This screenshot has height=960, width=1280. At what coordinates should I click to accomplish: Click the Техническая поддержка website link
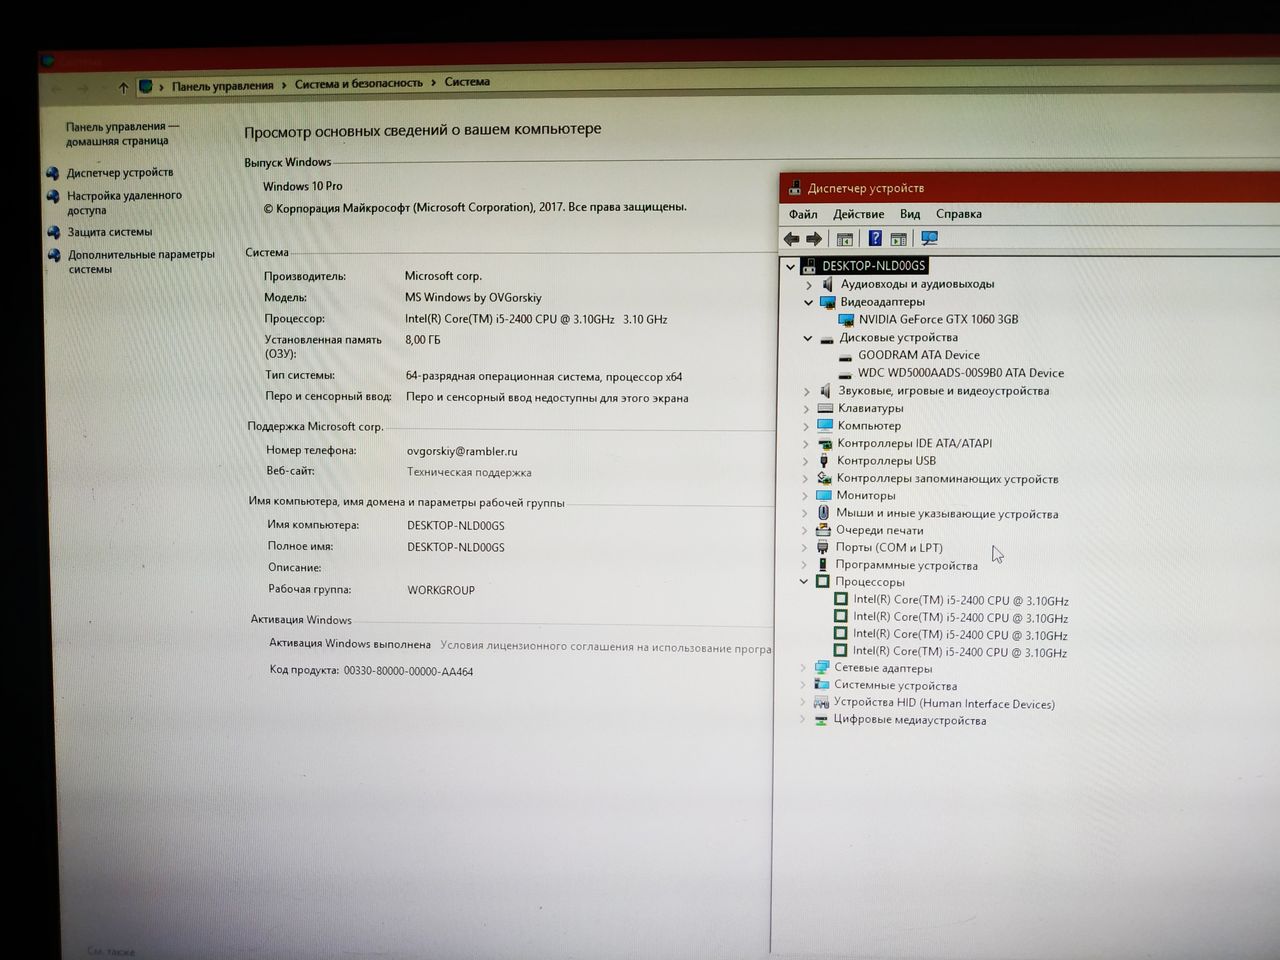(469, 472)
